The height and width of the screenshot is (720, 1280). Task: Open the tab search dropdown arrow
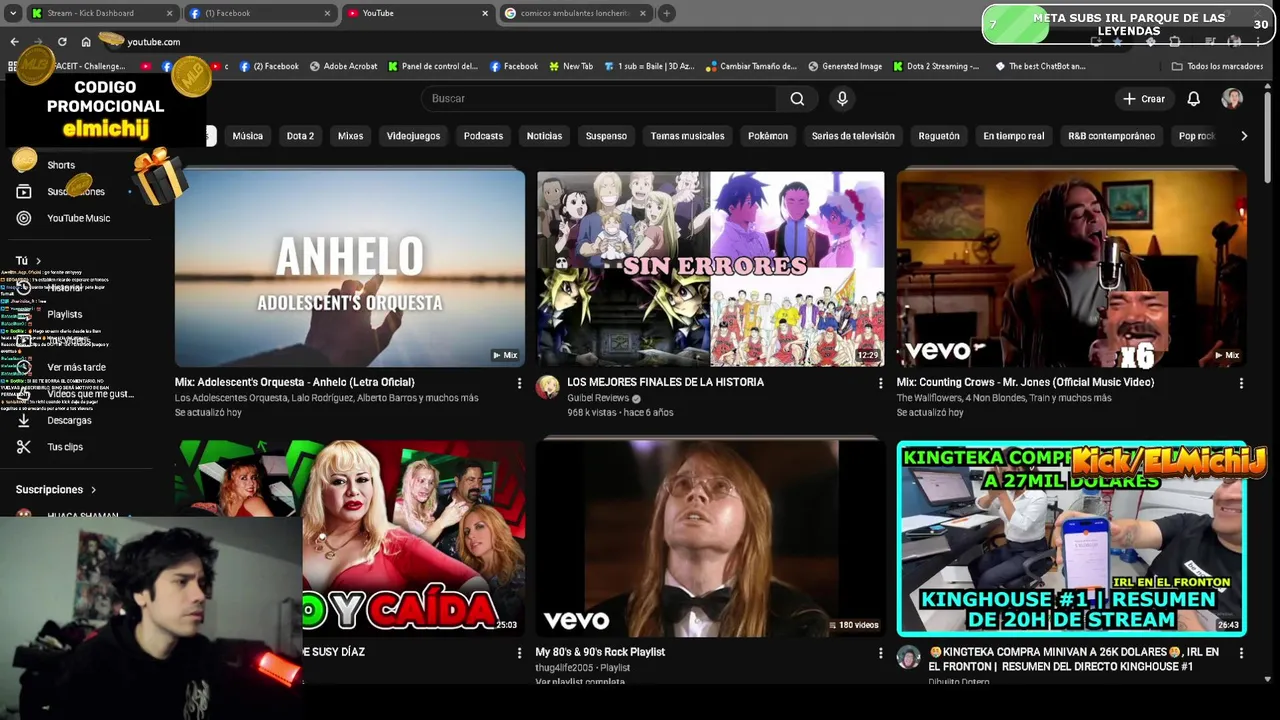(12, 13)
